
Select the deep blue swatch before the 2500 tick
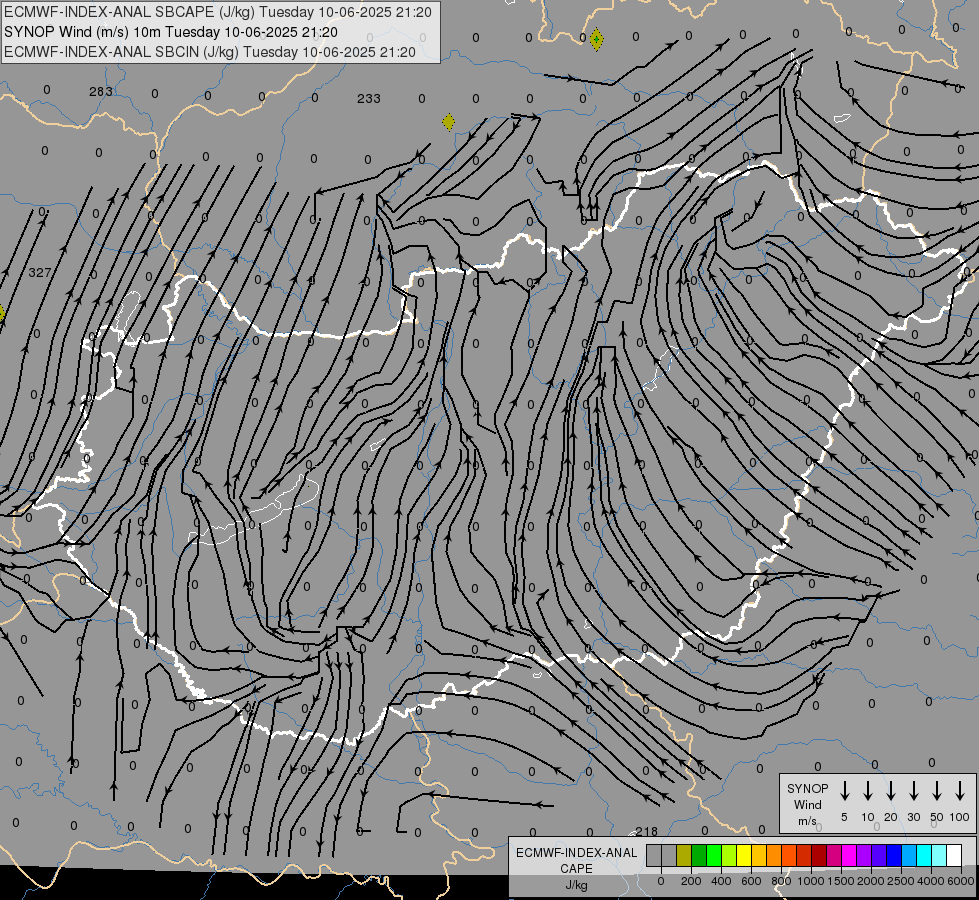point(895,855)
